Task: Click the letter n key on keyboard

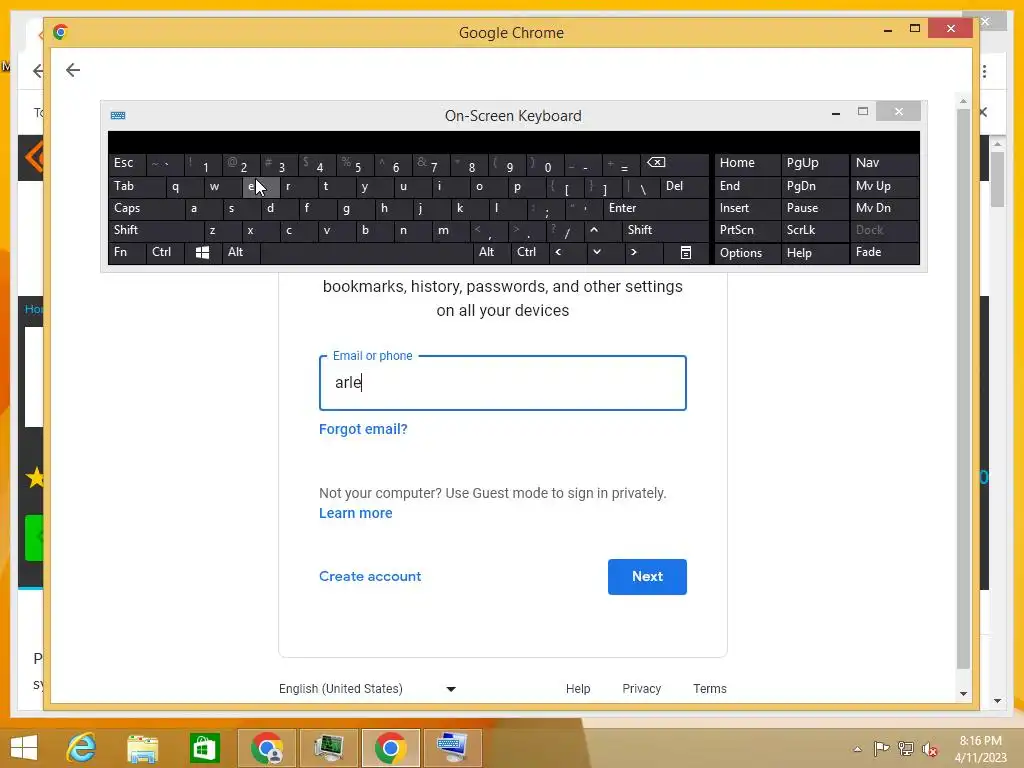Action: tap(413, 230)
